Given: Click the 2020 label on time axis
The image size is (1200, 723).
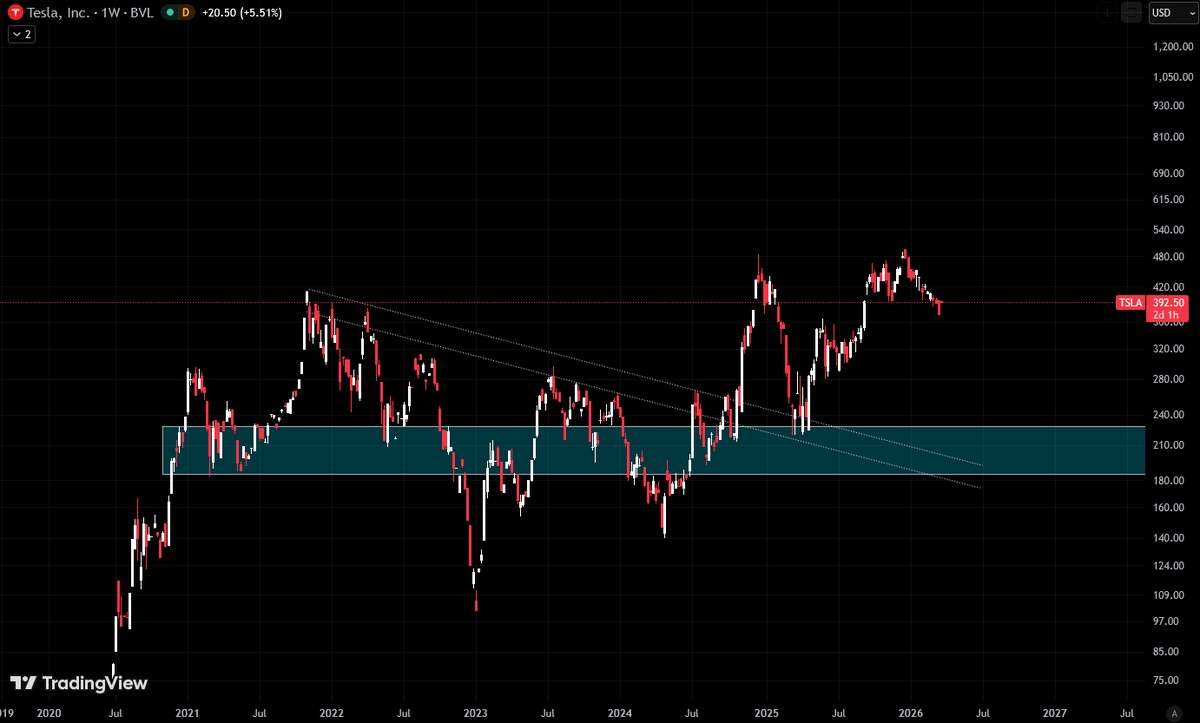Looking at the screenshot, I should click(x=48, y=714).
